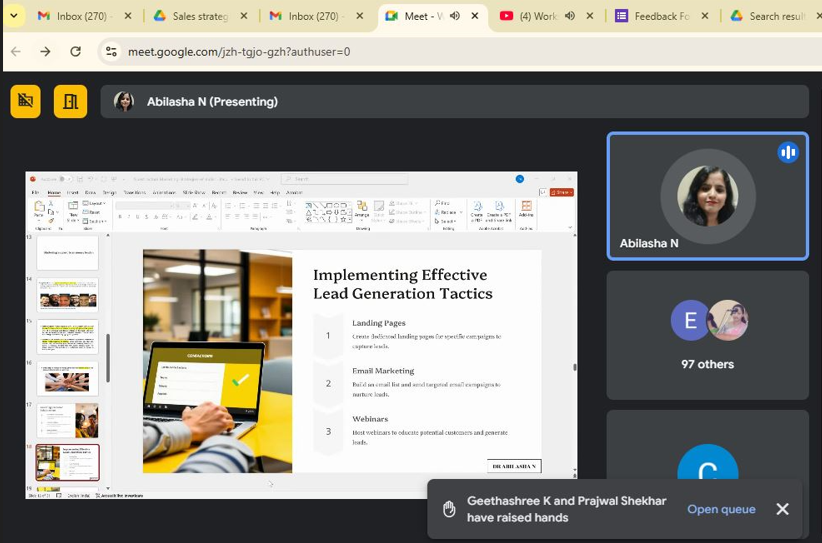Go back using browser back arrow
Image resolution: width=822 pixels, height=543 pixels.
click(16, 51)
